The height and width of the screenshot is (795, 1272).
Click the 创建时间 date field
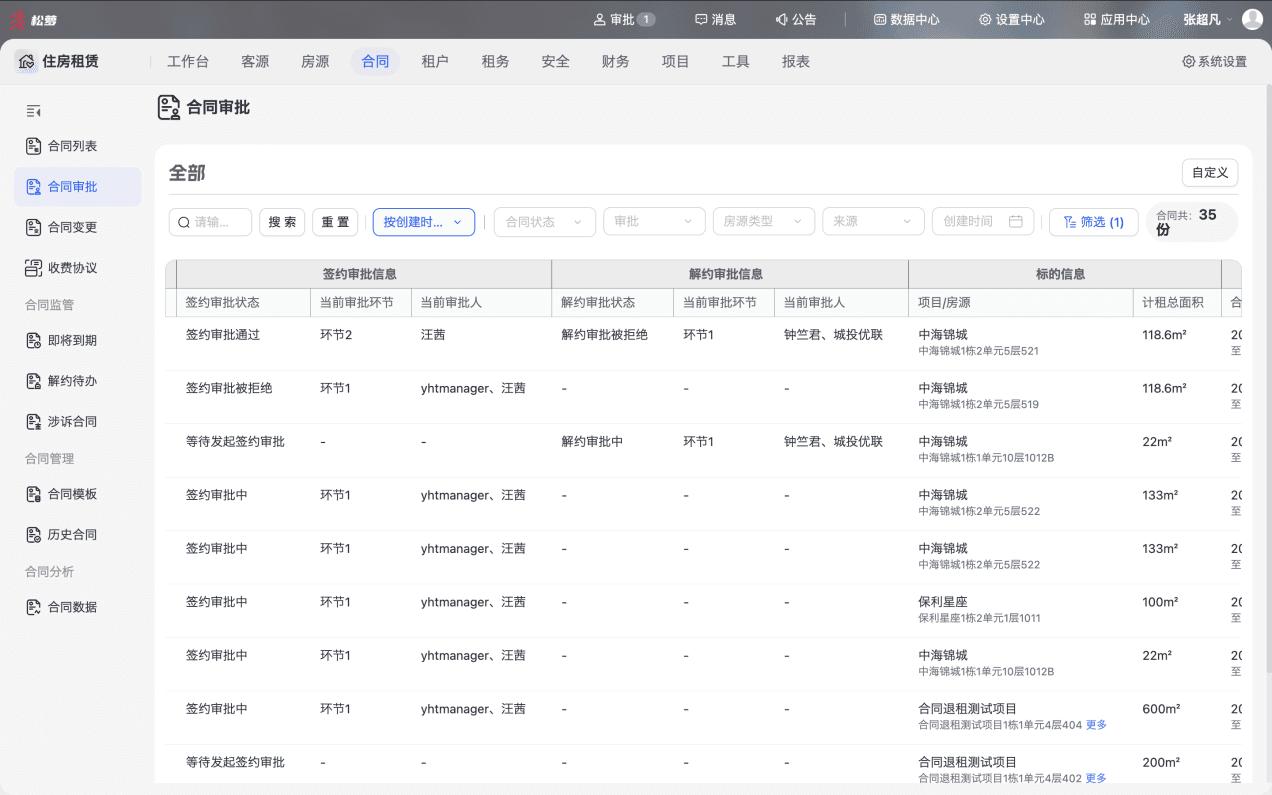[x=983, y=222]
